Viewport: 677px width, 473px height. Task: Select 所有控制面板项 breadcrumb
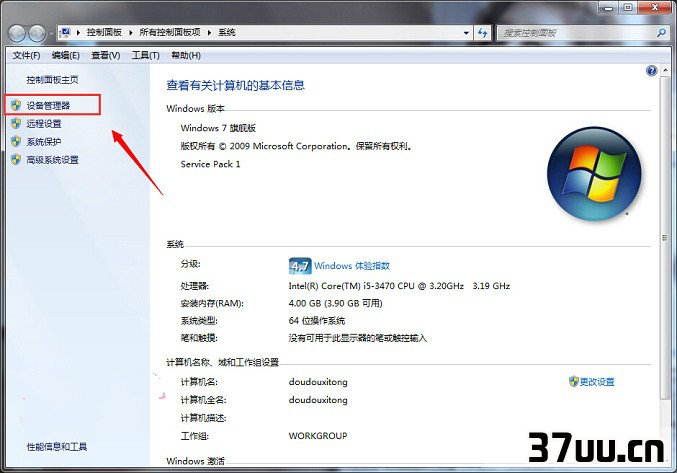pos(170,32)
